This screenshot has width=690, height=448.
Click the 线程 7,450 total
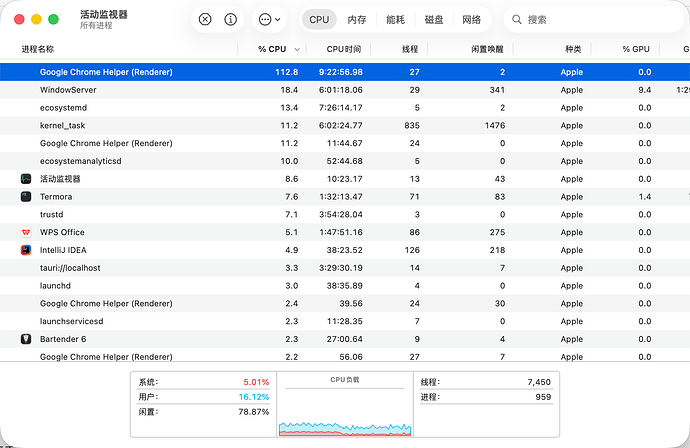pos(486,382)
